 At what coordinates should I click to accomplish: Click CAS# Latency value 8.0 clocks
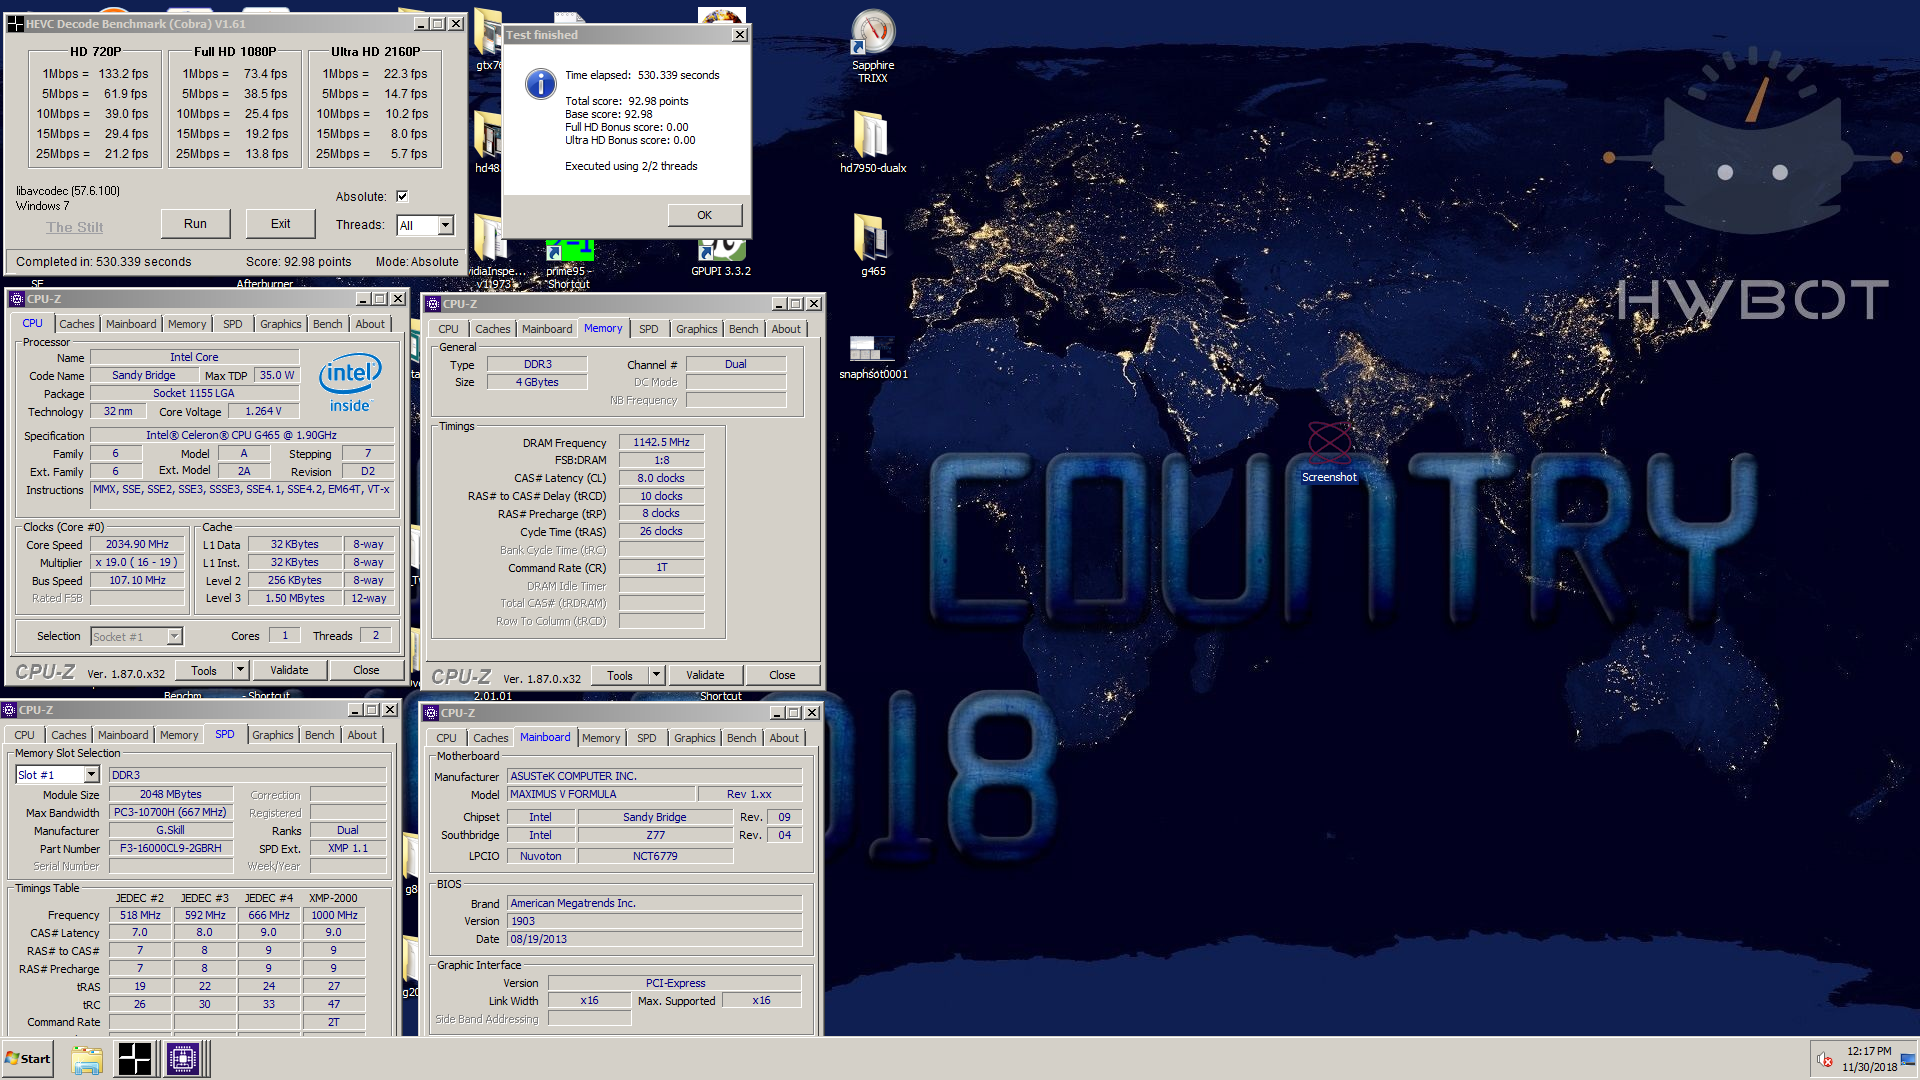pyautogui.click(x=661, y=478)
